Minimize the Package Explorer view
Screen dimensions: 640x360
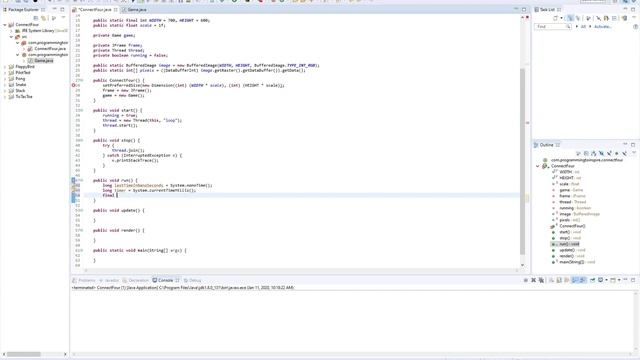pos(54,9)
